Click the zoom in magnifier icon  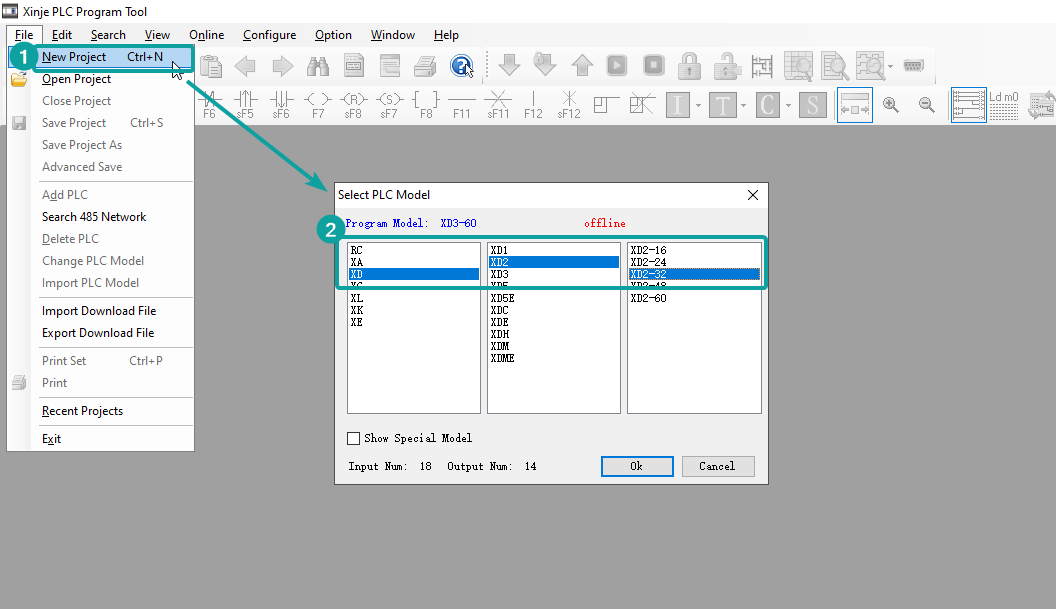[x=890, y=104]
